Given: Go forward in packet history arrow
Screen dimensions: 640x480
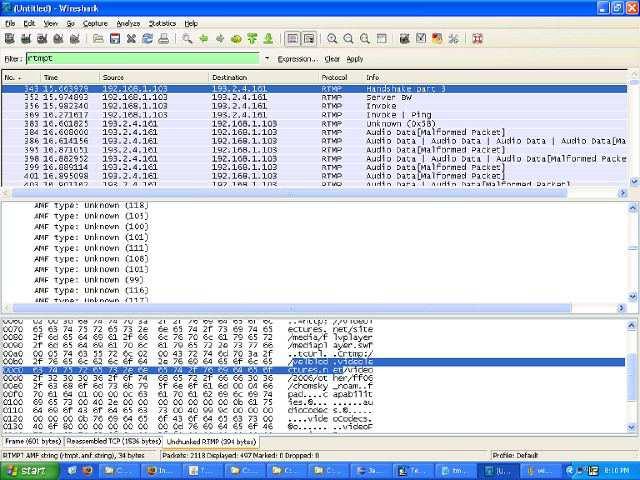Looking at the screenshot, I should [220, 39].
